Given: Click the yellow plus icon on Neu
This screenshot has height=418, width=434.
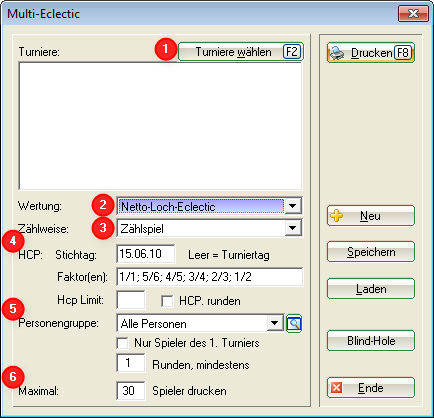Looking at the screenshot, I should pos(337,216).
